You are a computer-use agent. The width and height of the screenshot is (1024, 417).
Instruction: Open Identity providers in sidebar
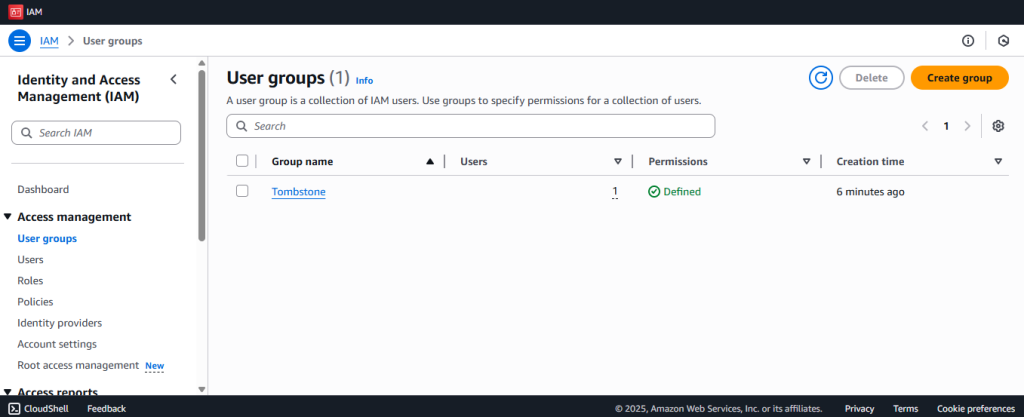click(59, 323)
